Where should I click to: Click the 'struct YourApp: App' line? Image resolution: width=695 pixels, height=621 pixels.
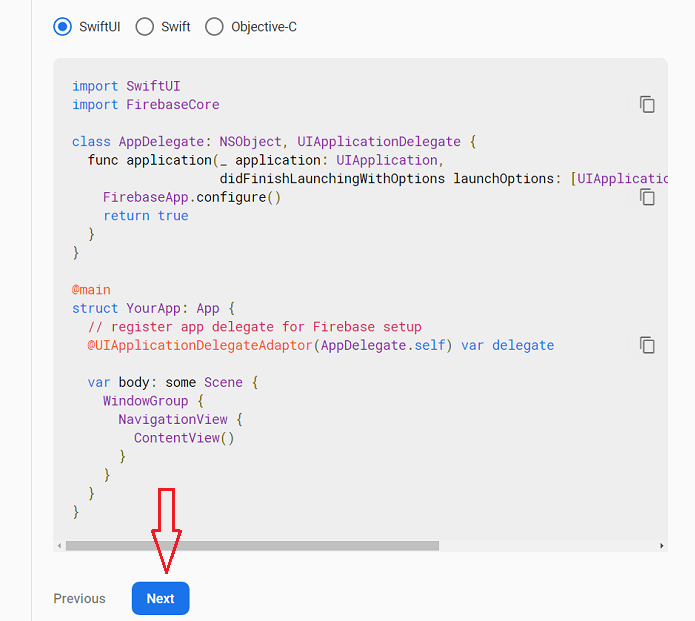[x=153, y=308]
